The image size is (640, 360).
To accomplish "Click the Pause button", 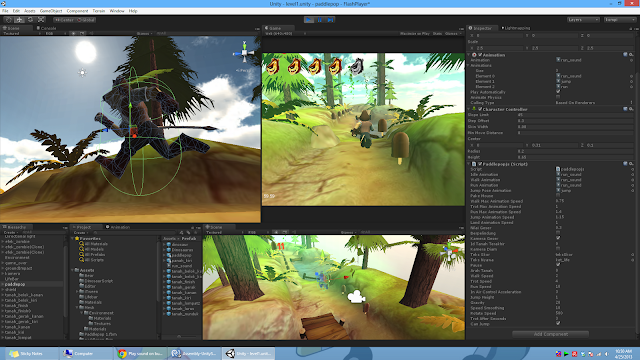I will tap(320, 20).
